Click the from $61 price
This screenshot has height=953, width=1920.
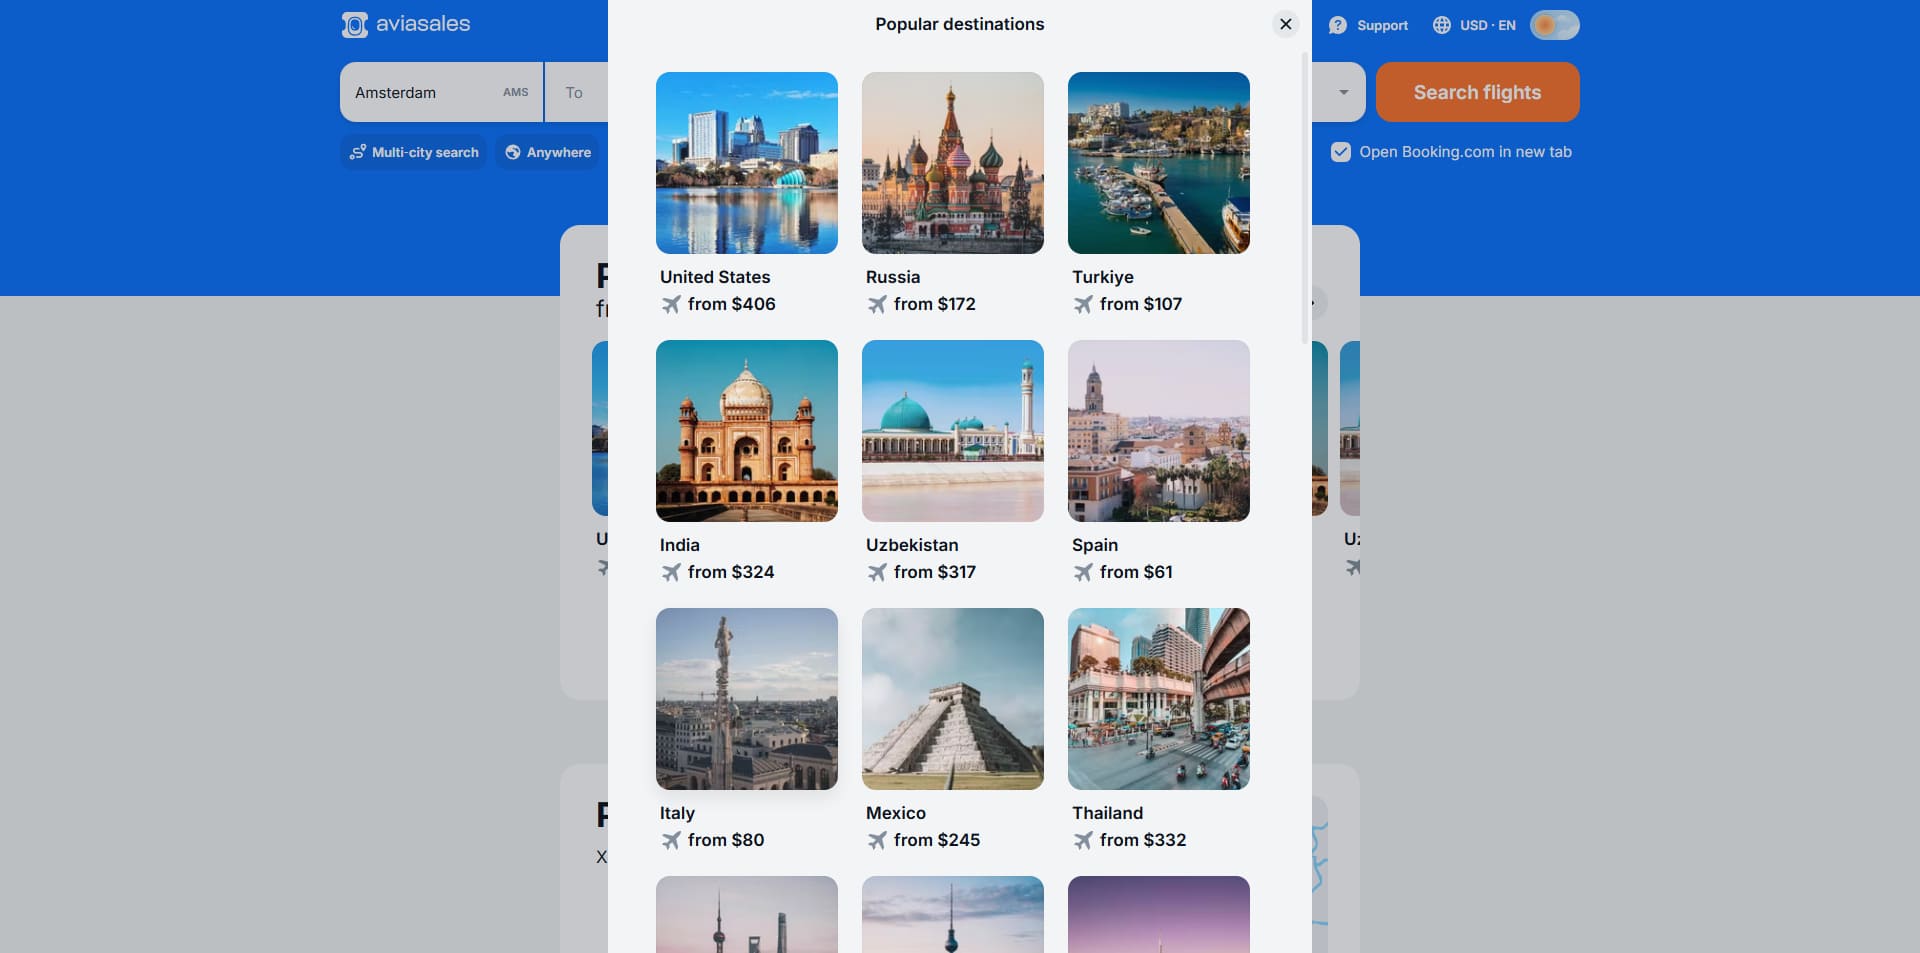pos(1136,572)
